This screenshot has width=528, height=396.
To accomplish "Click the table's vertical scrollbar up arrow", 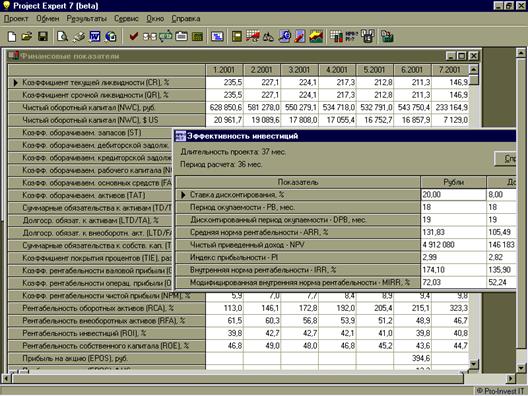I will coord(473,70).
